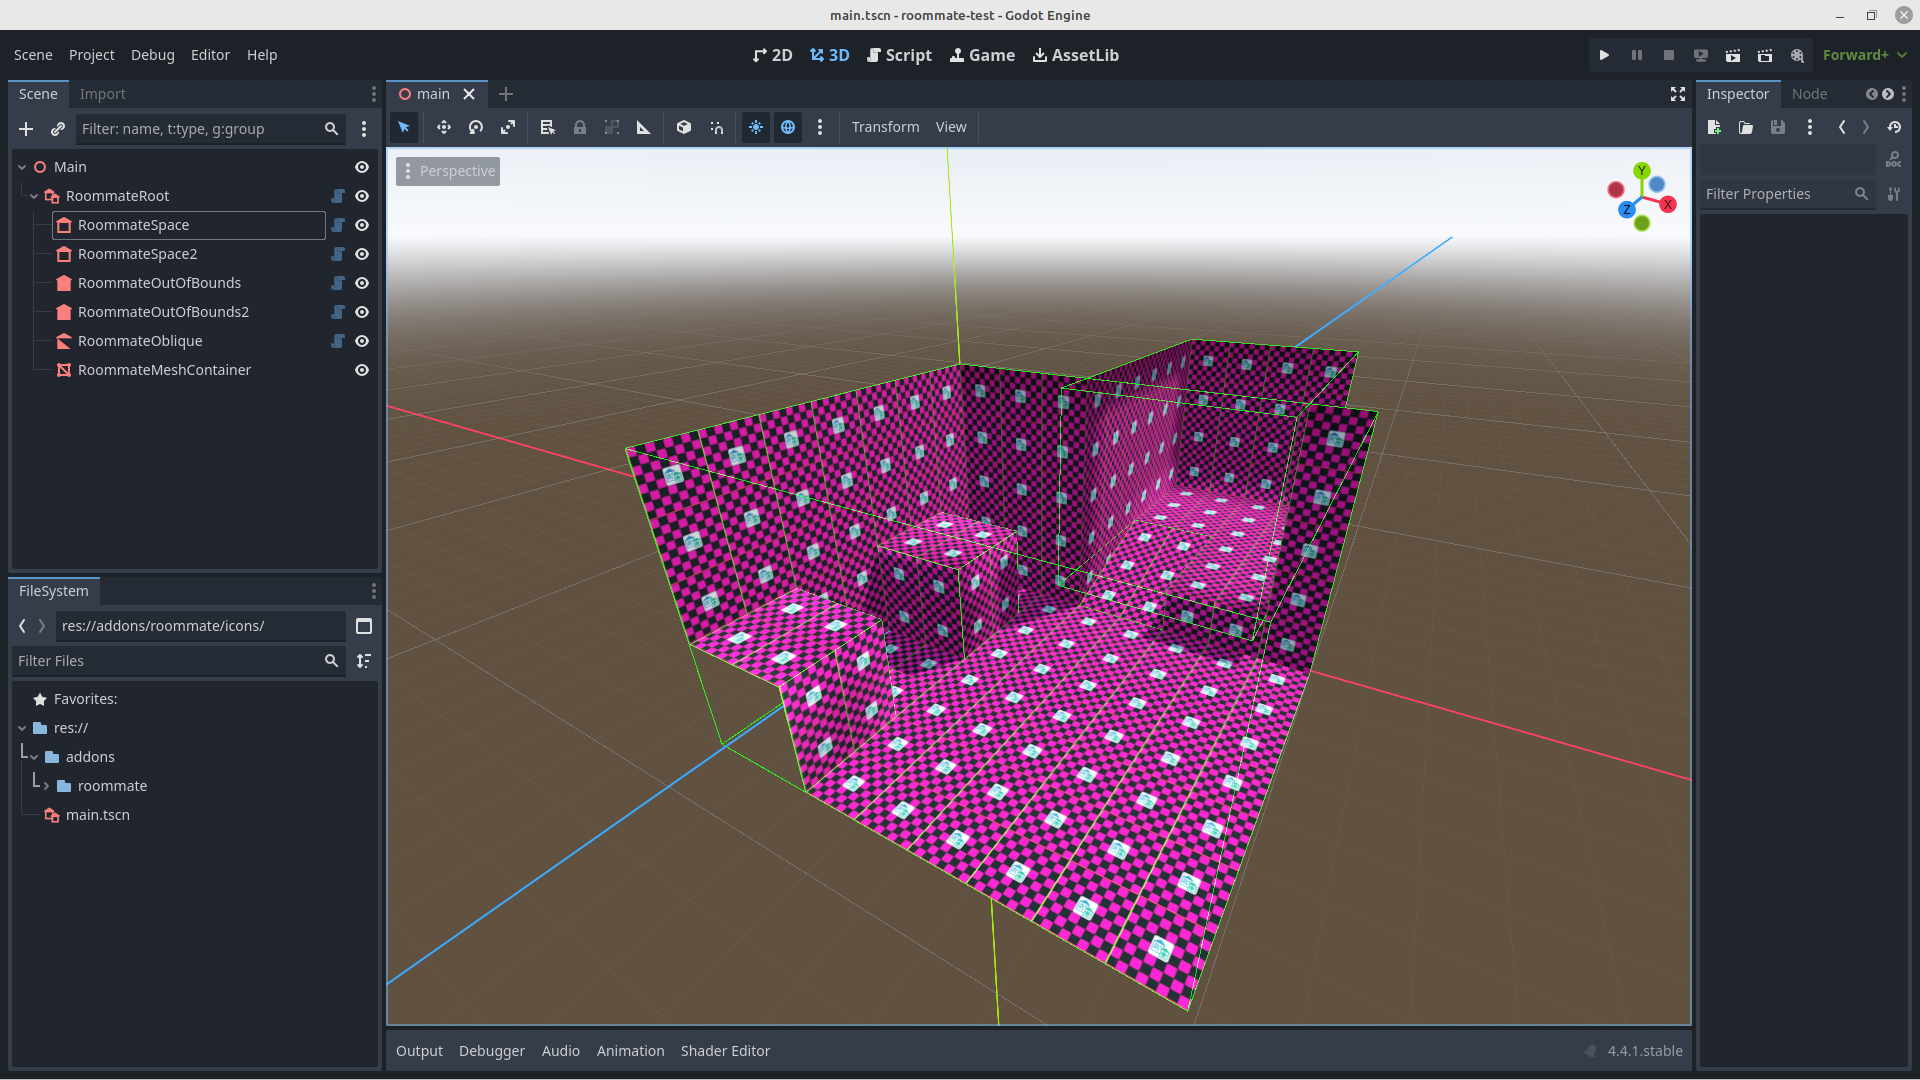Screen dimensions: 1920x1080
Task: Click the lock selected node icon
Action: click(580, 127)
